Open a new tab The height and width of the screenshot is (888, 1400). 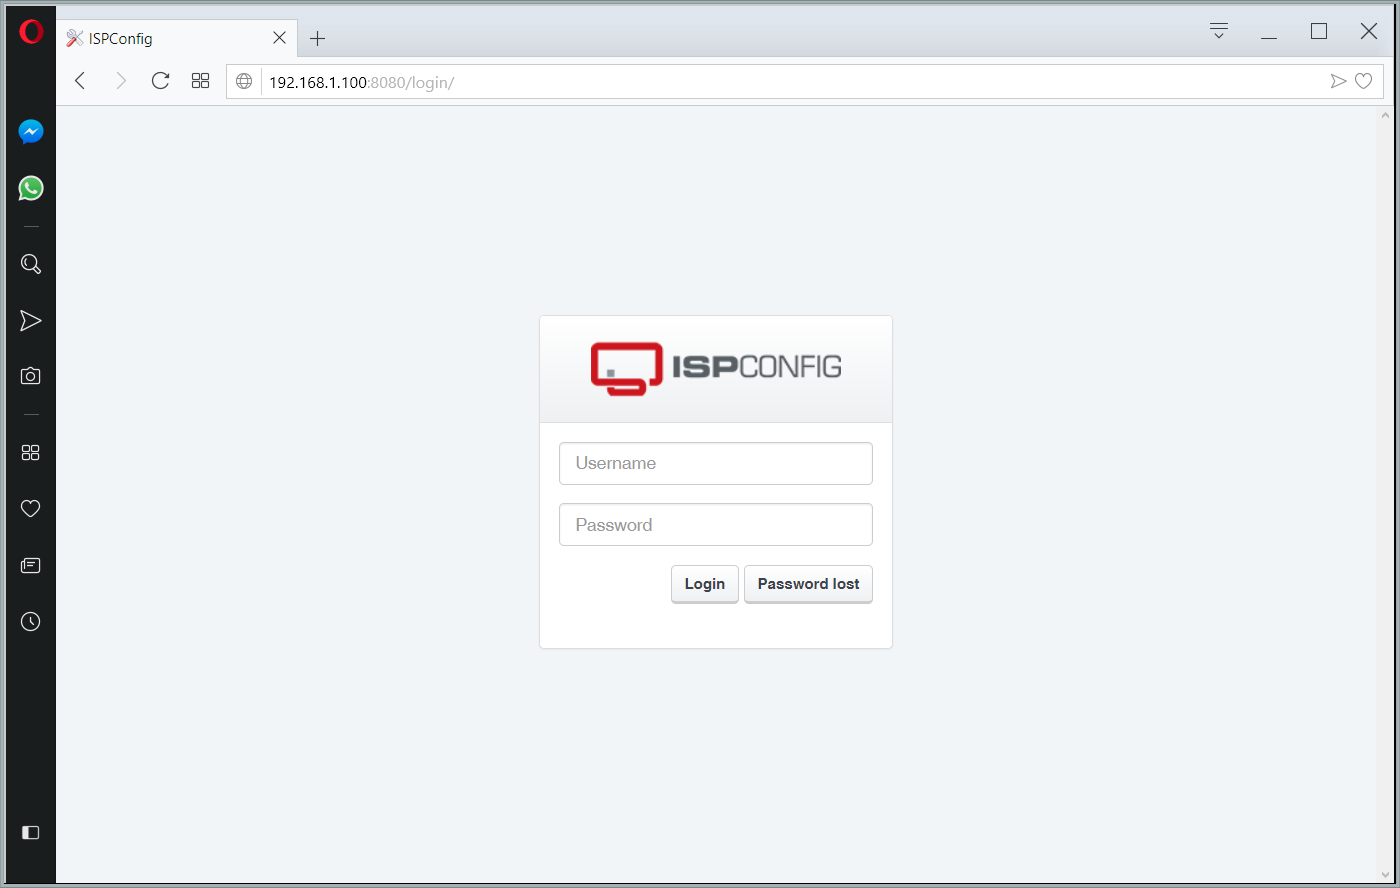[x=317, y=39]
